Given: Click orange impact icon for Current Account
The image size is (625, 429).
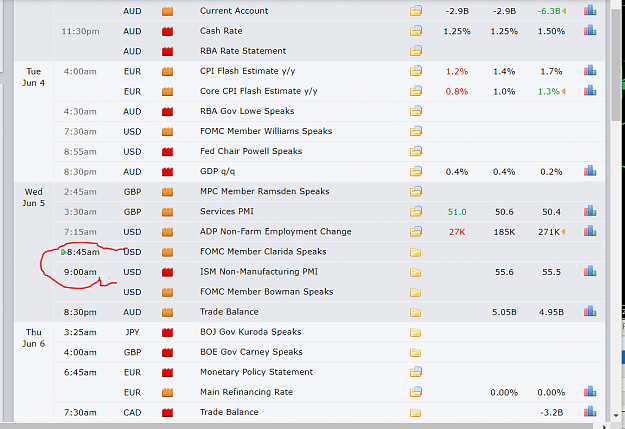Looking at the screenshot, I should pyautogui.click(x=167, y=11).
